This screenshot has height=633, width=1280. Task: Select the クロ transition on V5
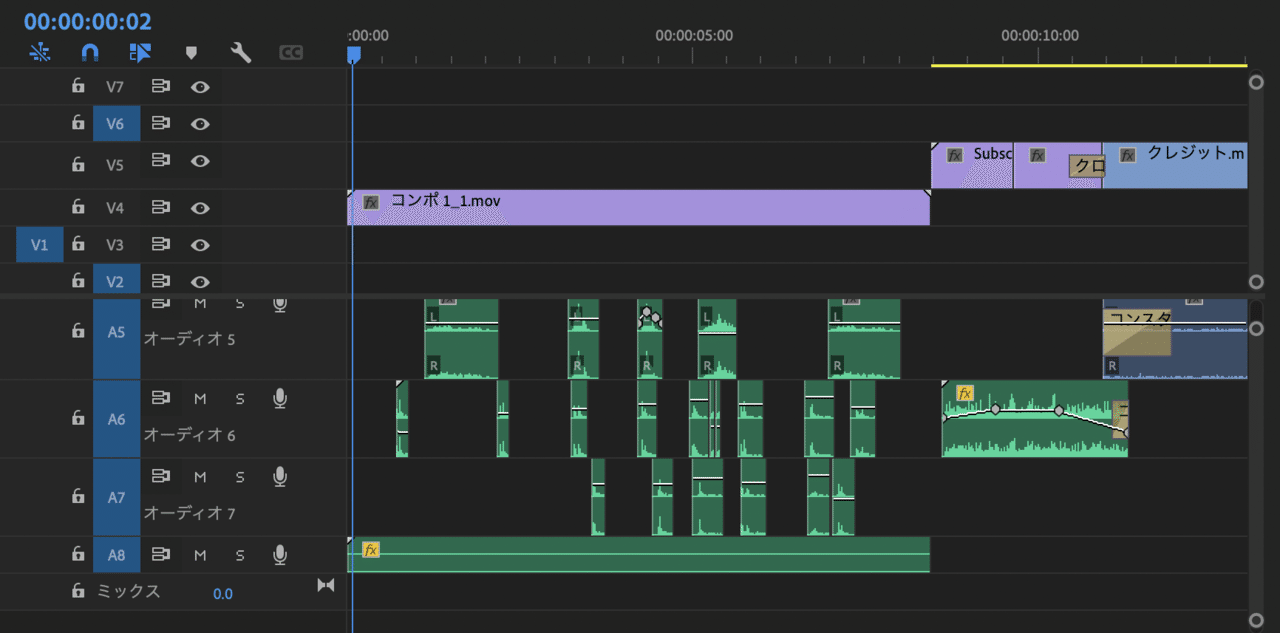tap(1087, 166)
